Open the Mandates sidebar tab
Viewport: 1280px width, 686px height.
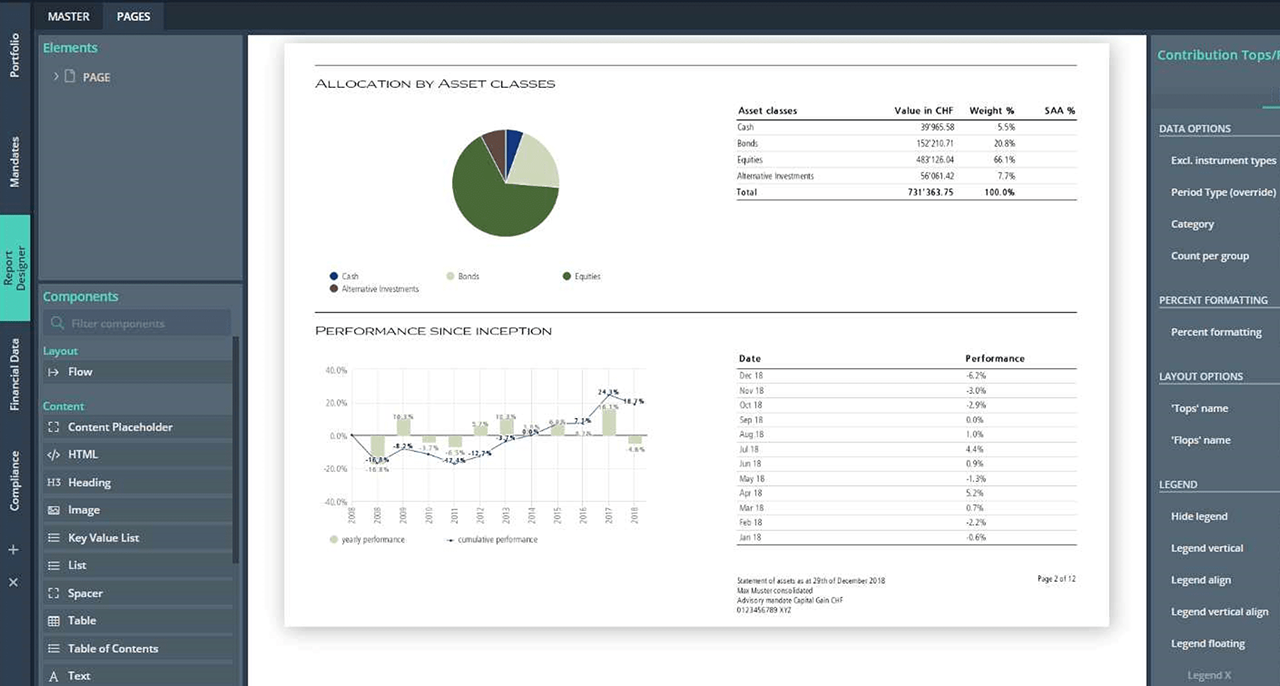point(14,162)
